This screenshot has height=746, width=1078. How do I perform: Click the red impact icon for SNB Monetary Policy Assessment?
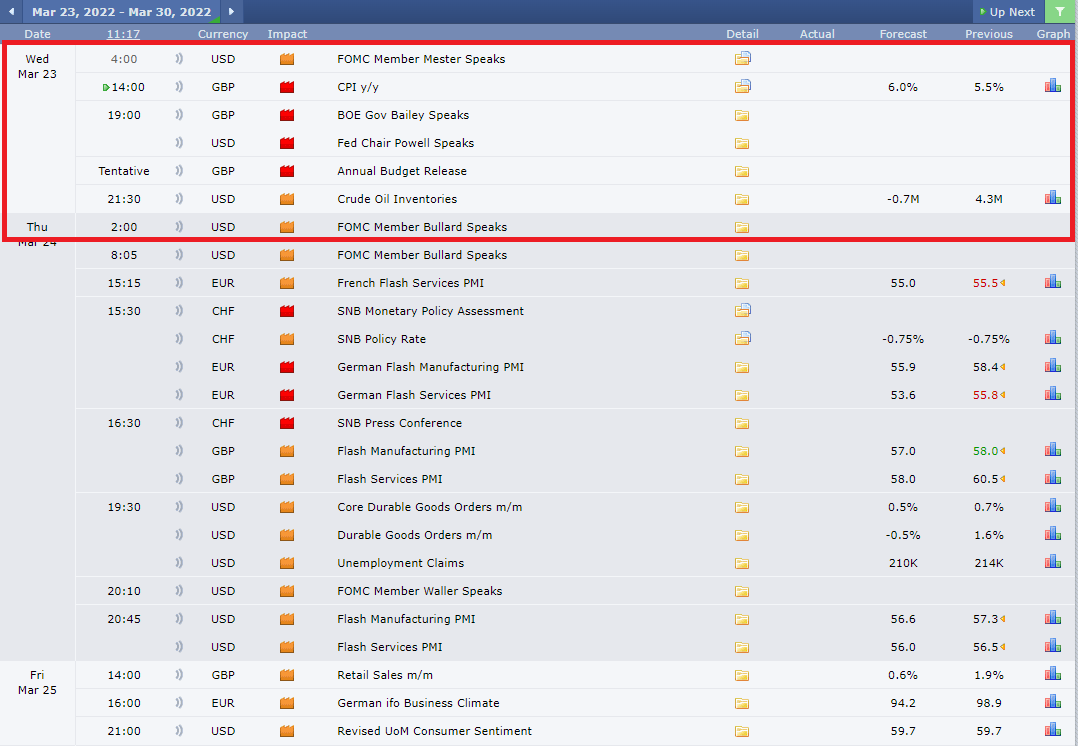pos(287,311)
